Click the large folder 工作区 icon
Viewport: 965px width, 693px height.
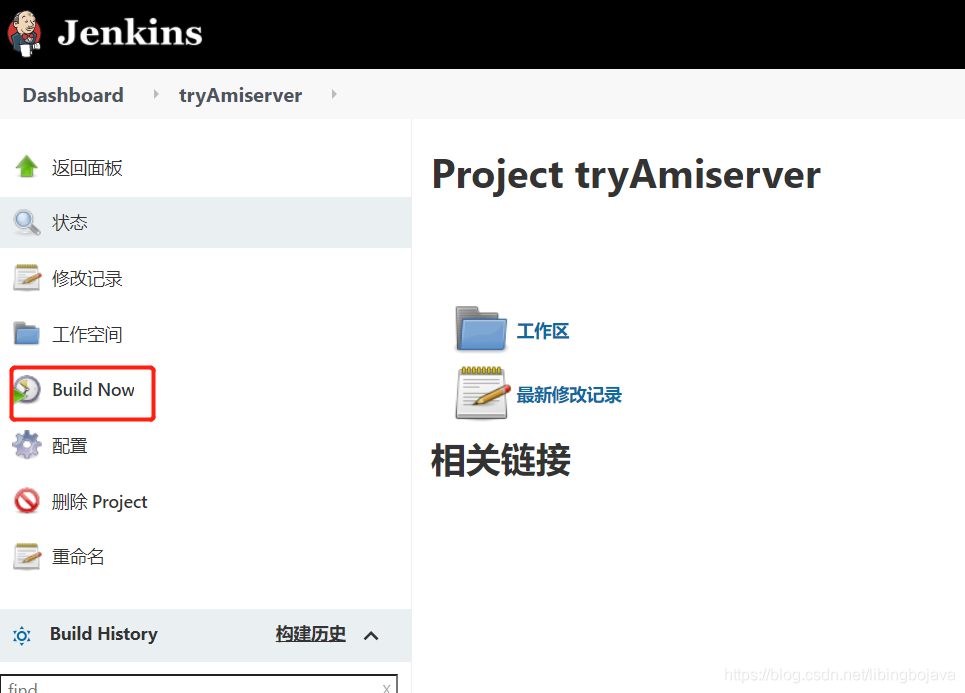(481, 329)
